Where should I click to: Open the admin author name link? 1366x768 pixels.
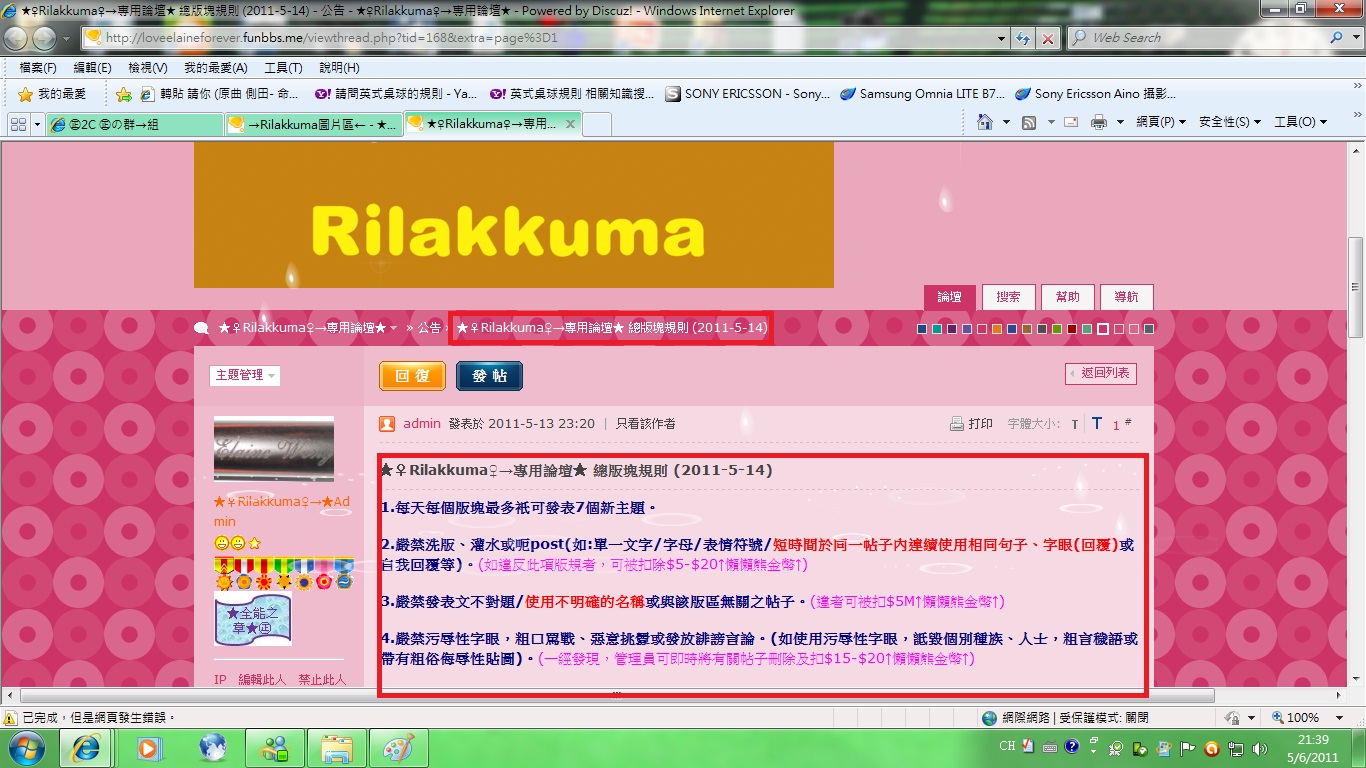click(x=422, y=424)
